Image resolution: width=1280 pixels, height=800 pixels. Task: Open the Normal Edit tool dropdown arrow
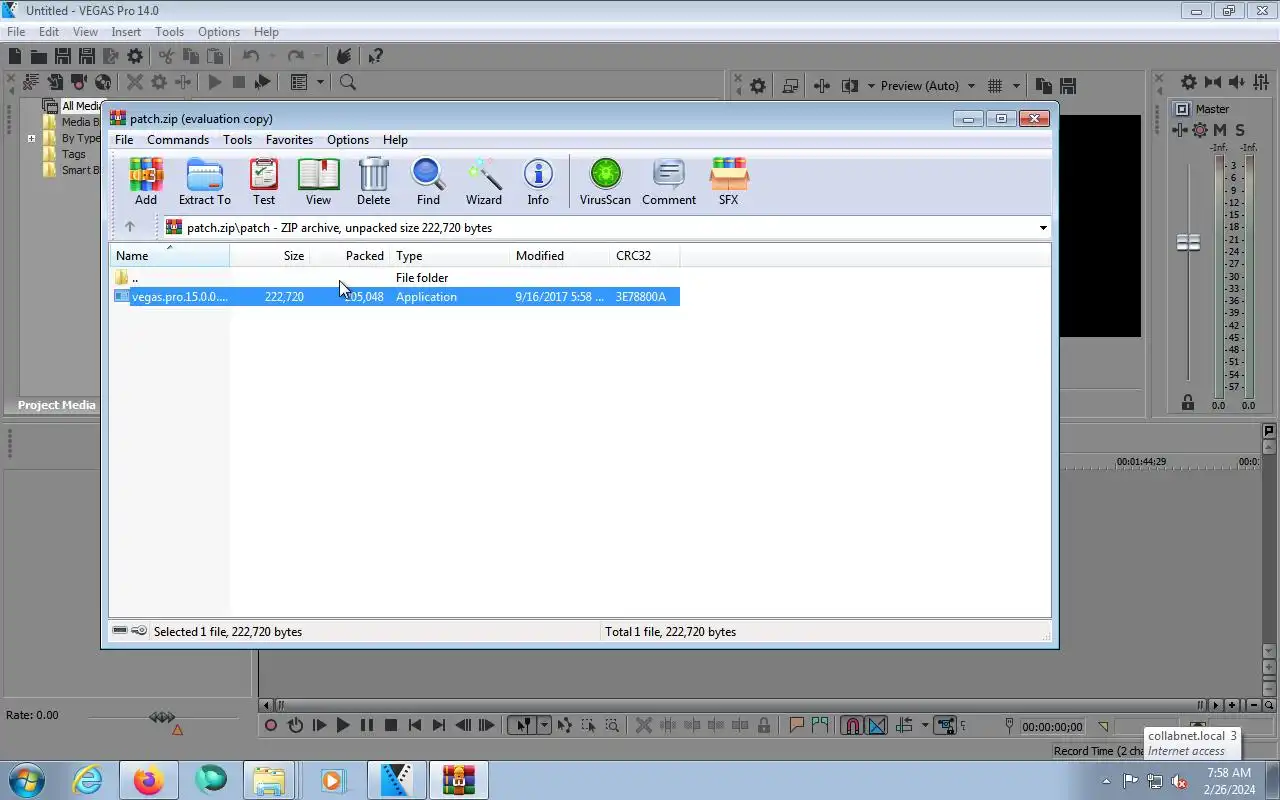coord(544,726)
